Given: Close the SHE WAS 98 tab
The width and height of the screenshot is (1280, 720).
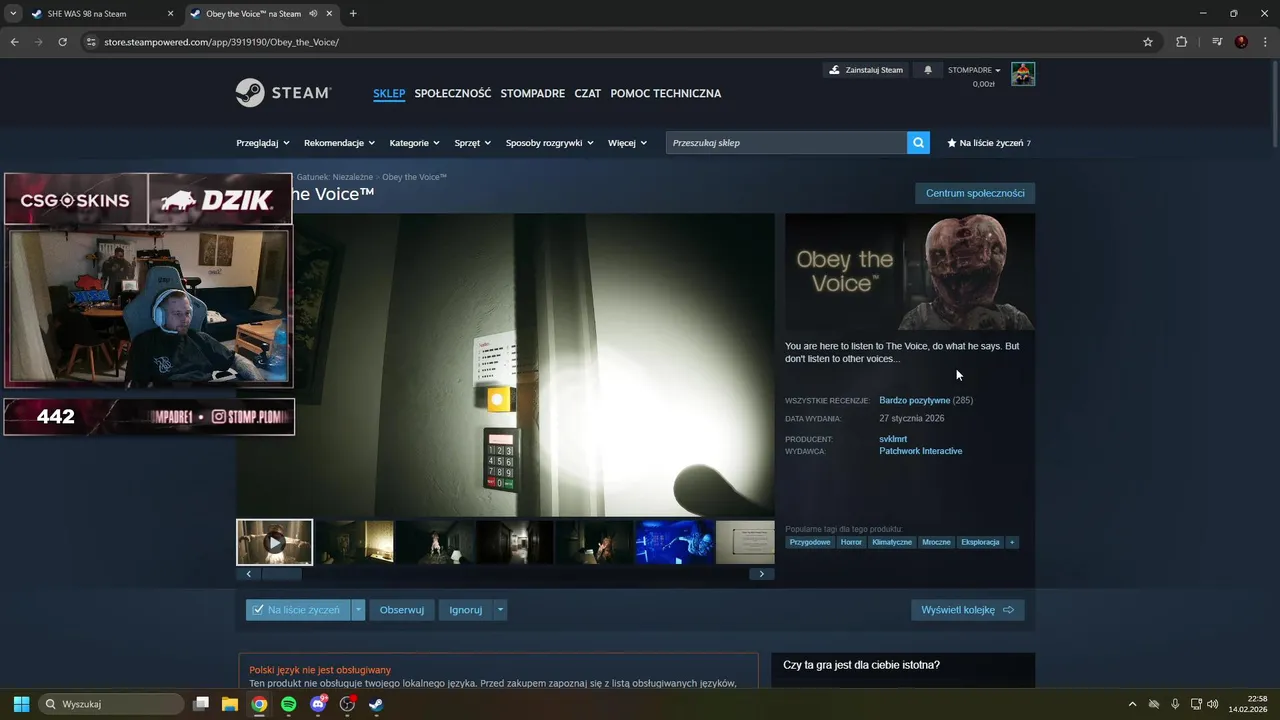Looking at the screenshot, I should pyautogui.click(x=170, y=14).
